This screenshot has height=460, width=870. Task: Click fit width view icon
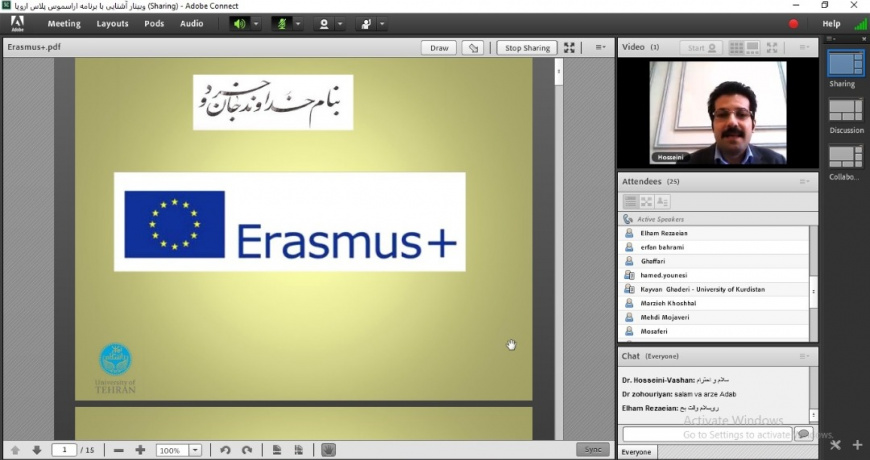click(299, 450)
